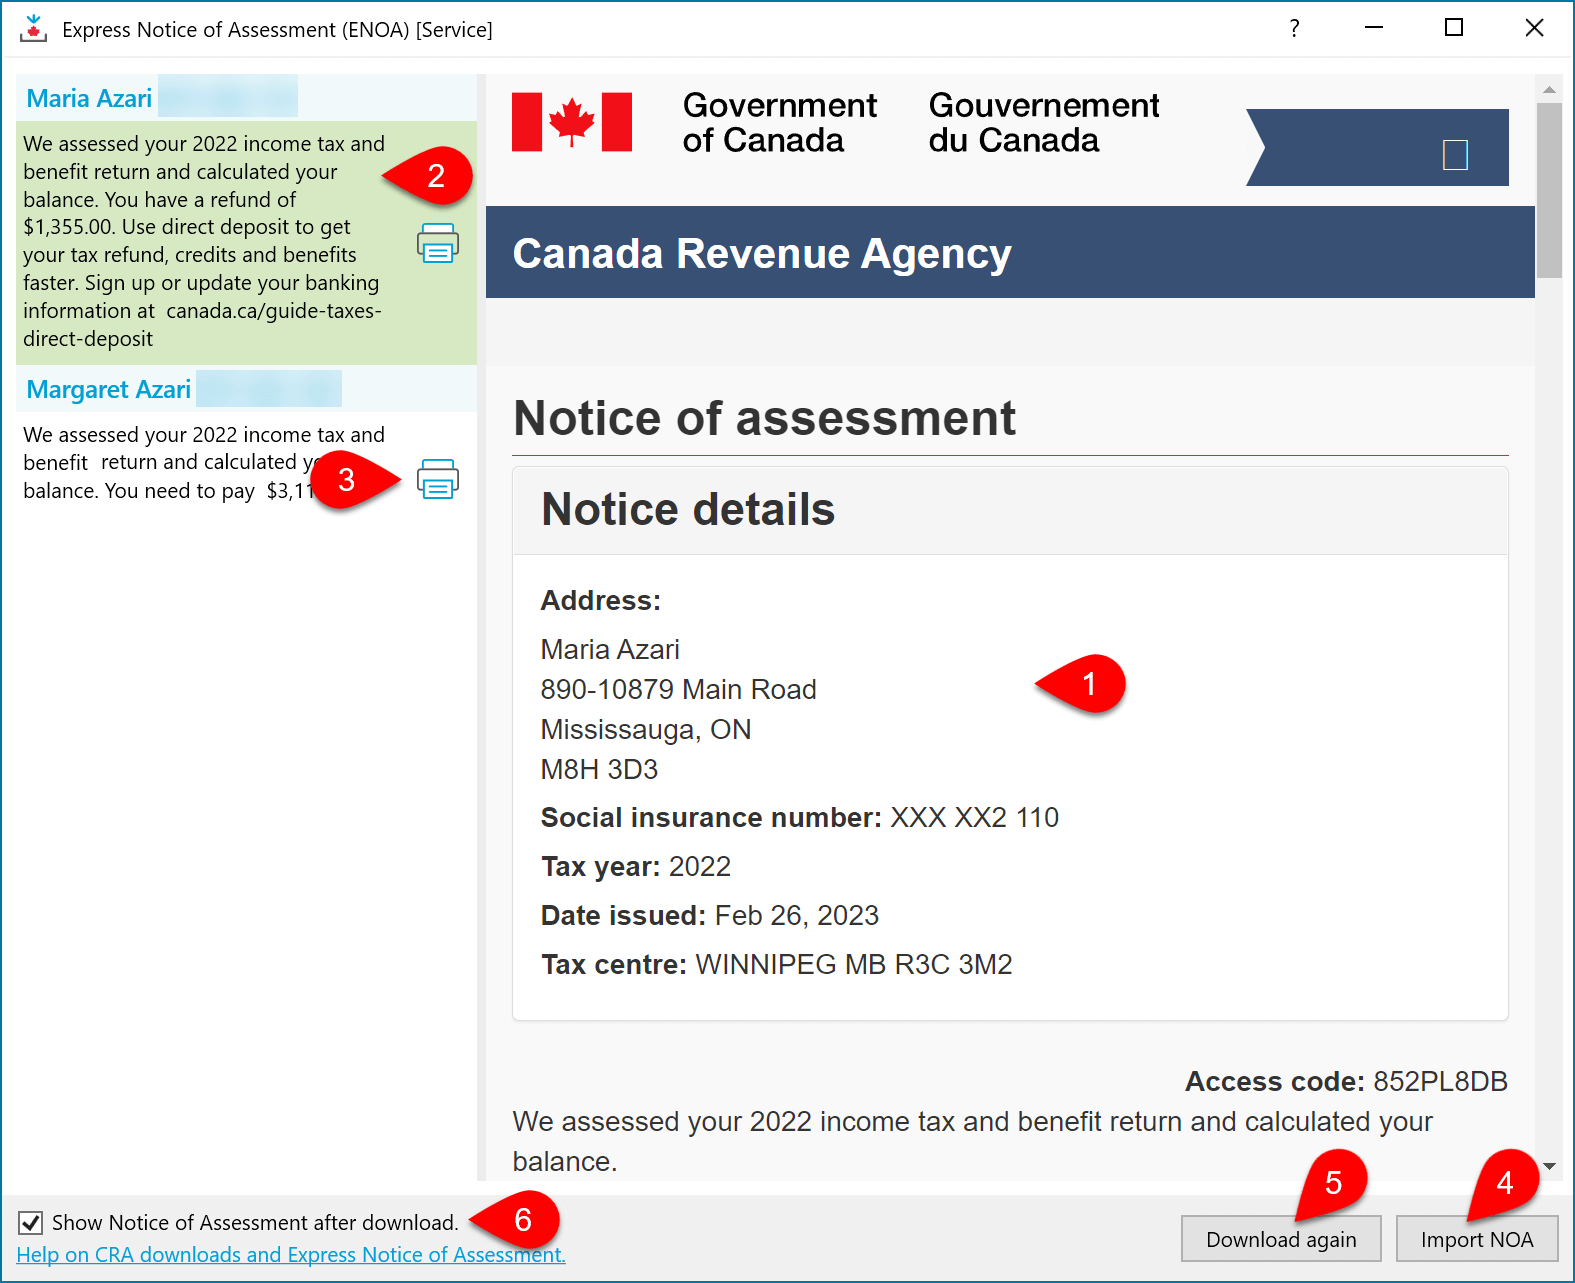Toggle Show Notice of Assessment after download
Image resolution: width=1575 pixels, height=1283 pixels.
(x=31, y=1222)
